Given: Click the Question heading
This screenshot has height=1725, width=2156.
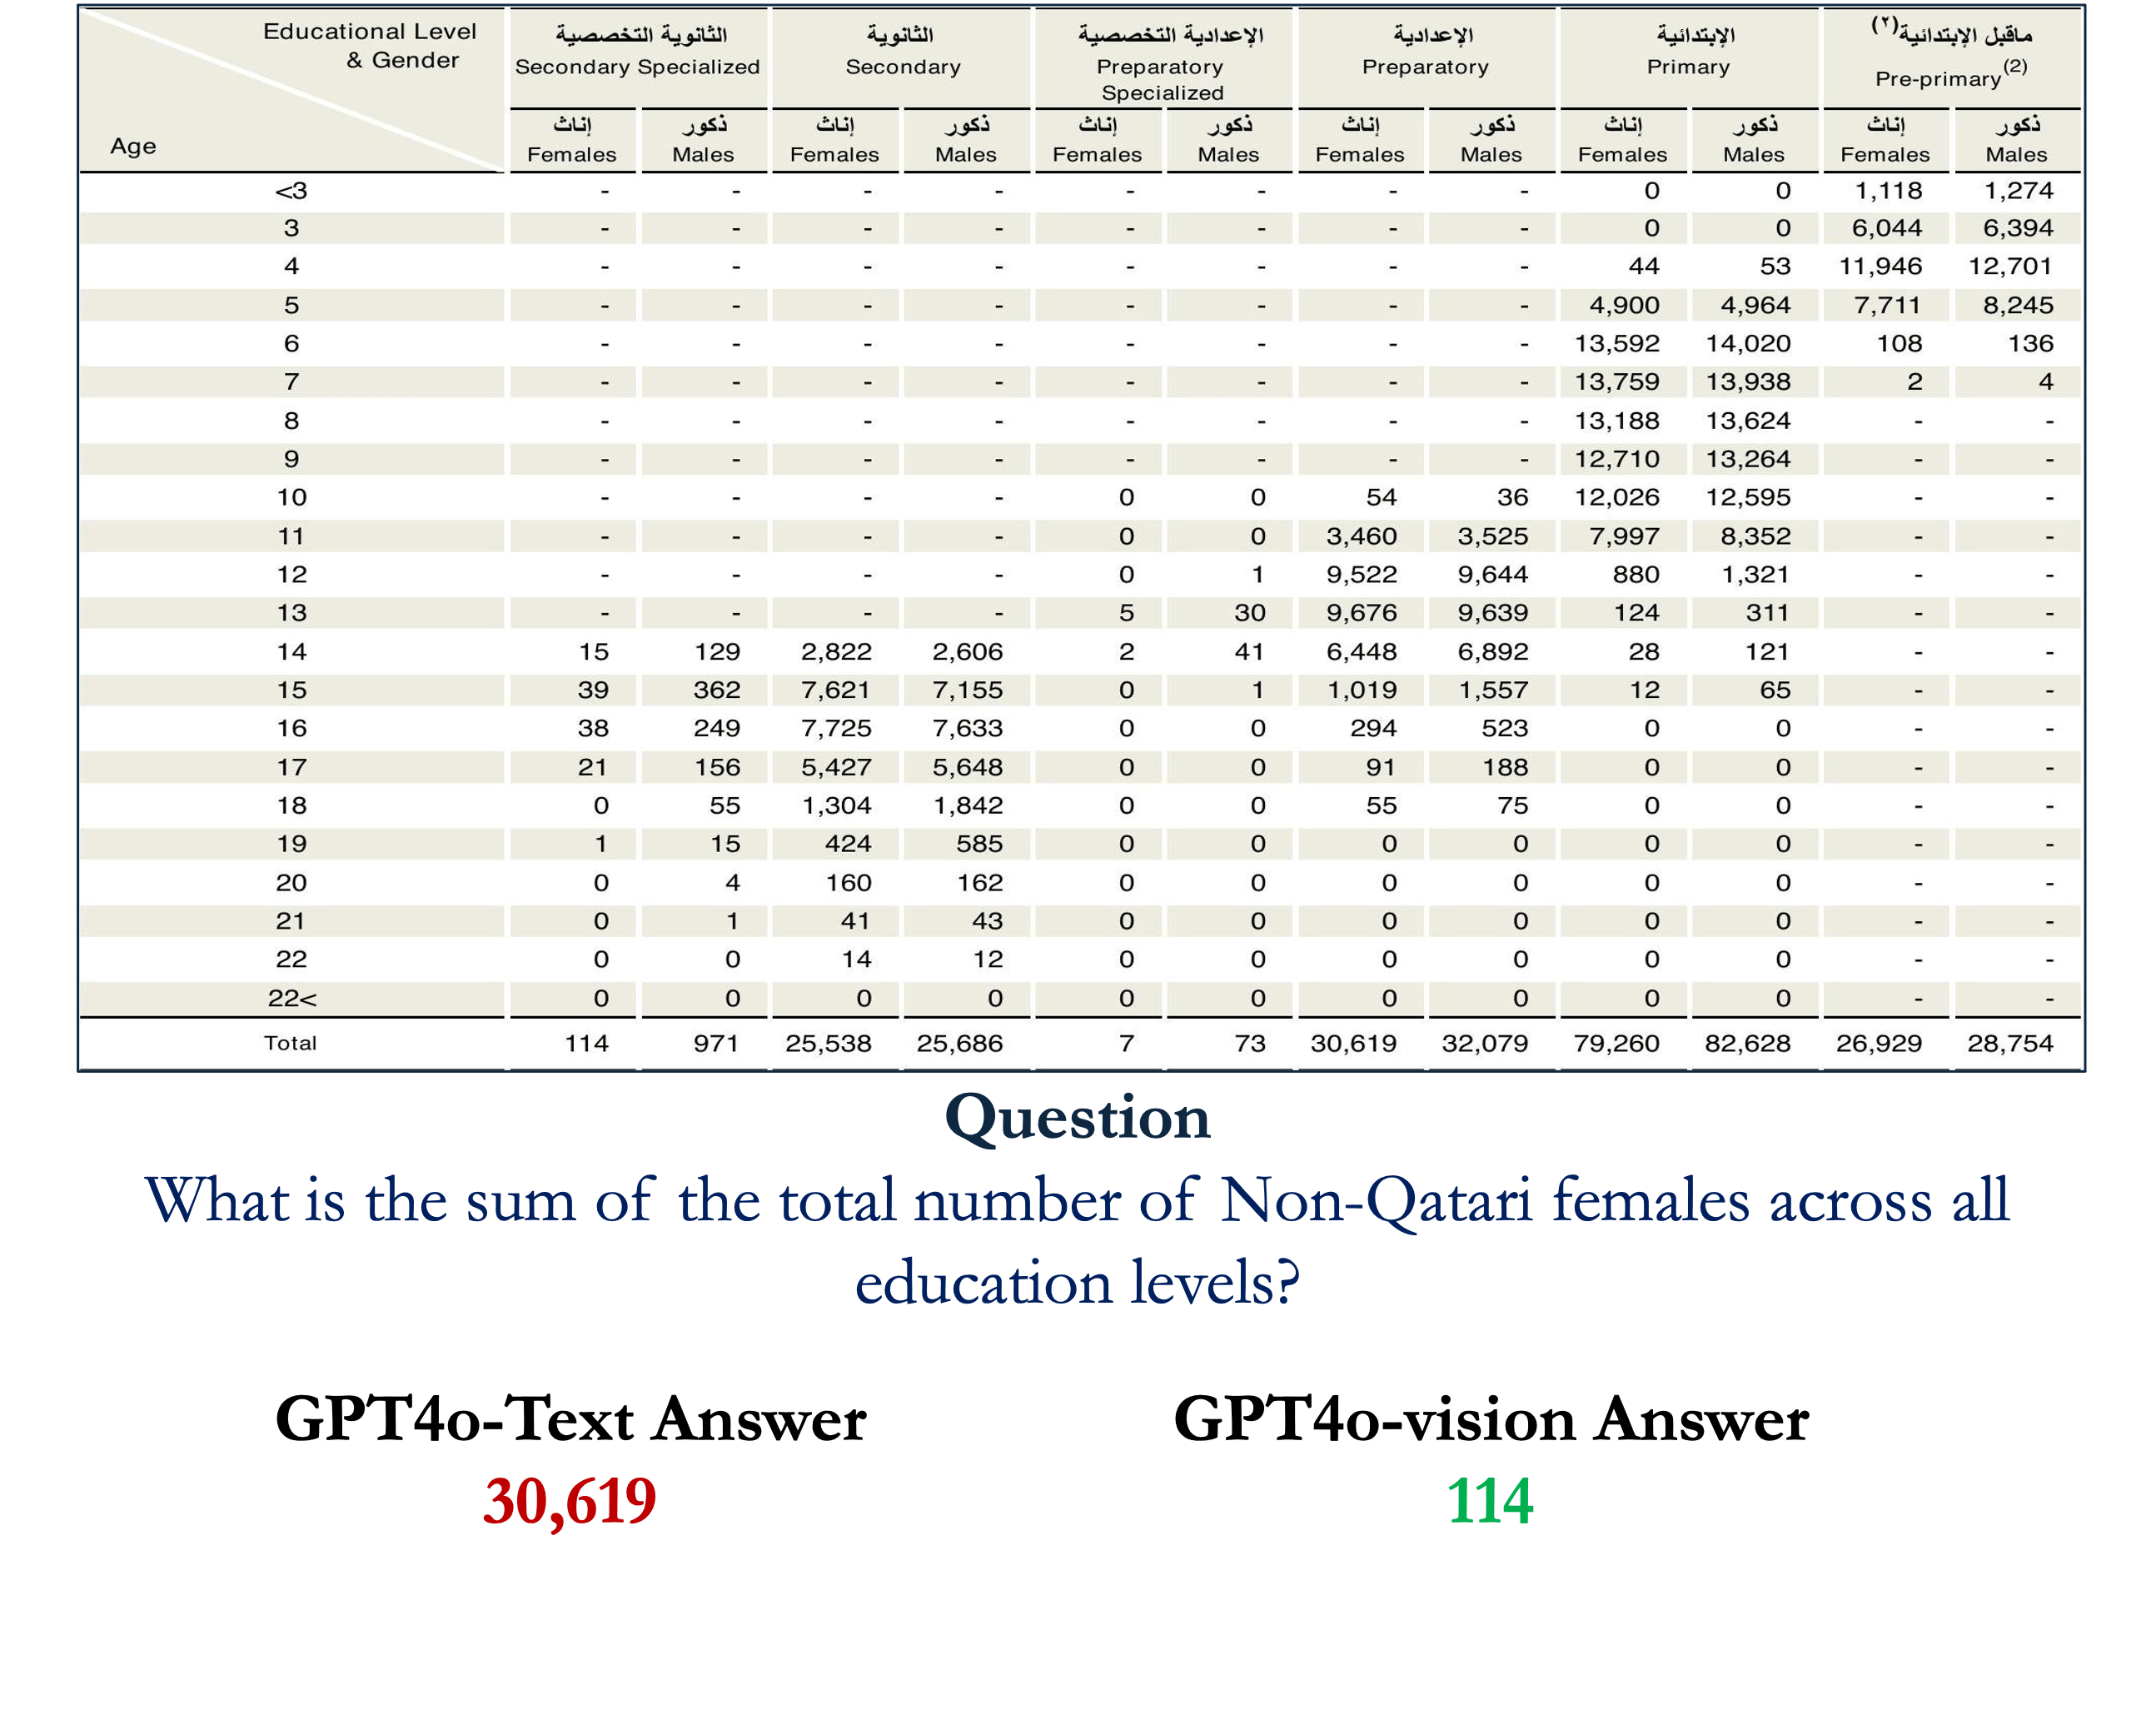Looking at the screenshot, I should click(x=1077, y=1117).
